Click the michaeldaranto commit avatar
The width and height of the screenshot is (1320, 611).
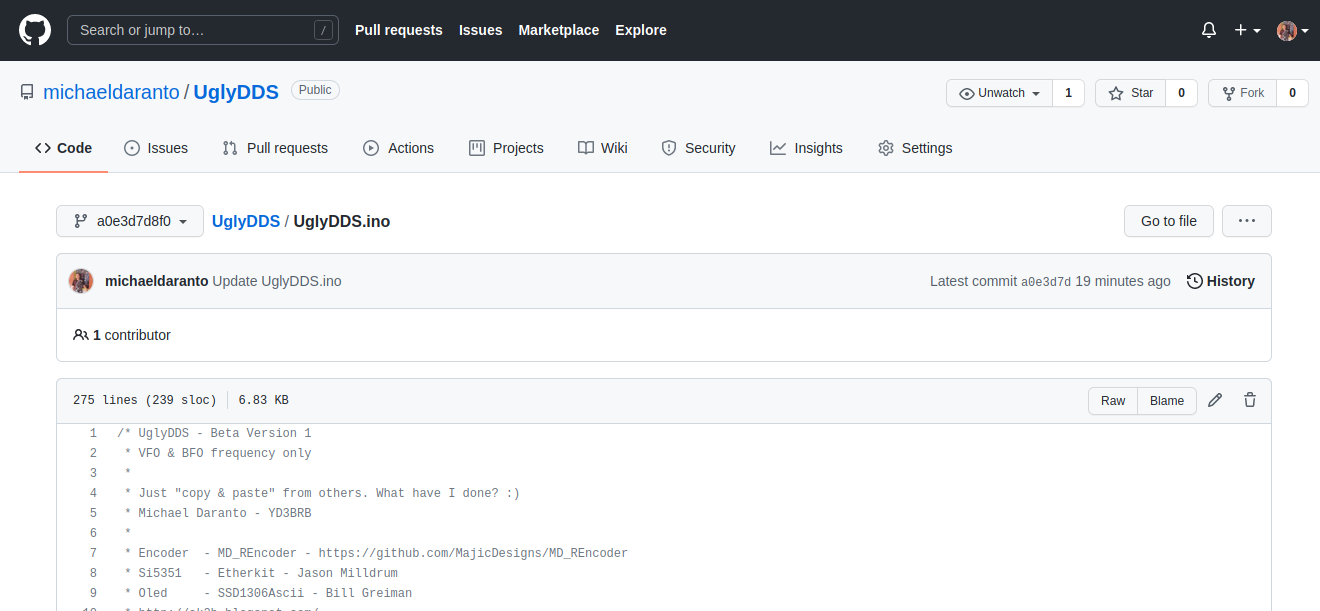pos(81,281)
